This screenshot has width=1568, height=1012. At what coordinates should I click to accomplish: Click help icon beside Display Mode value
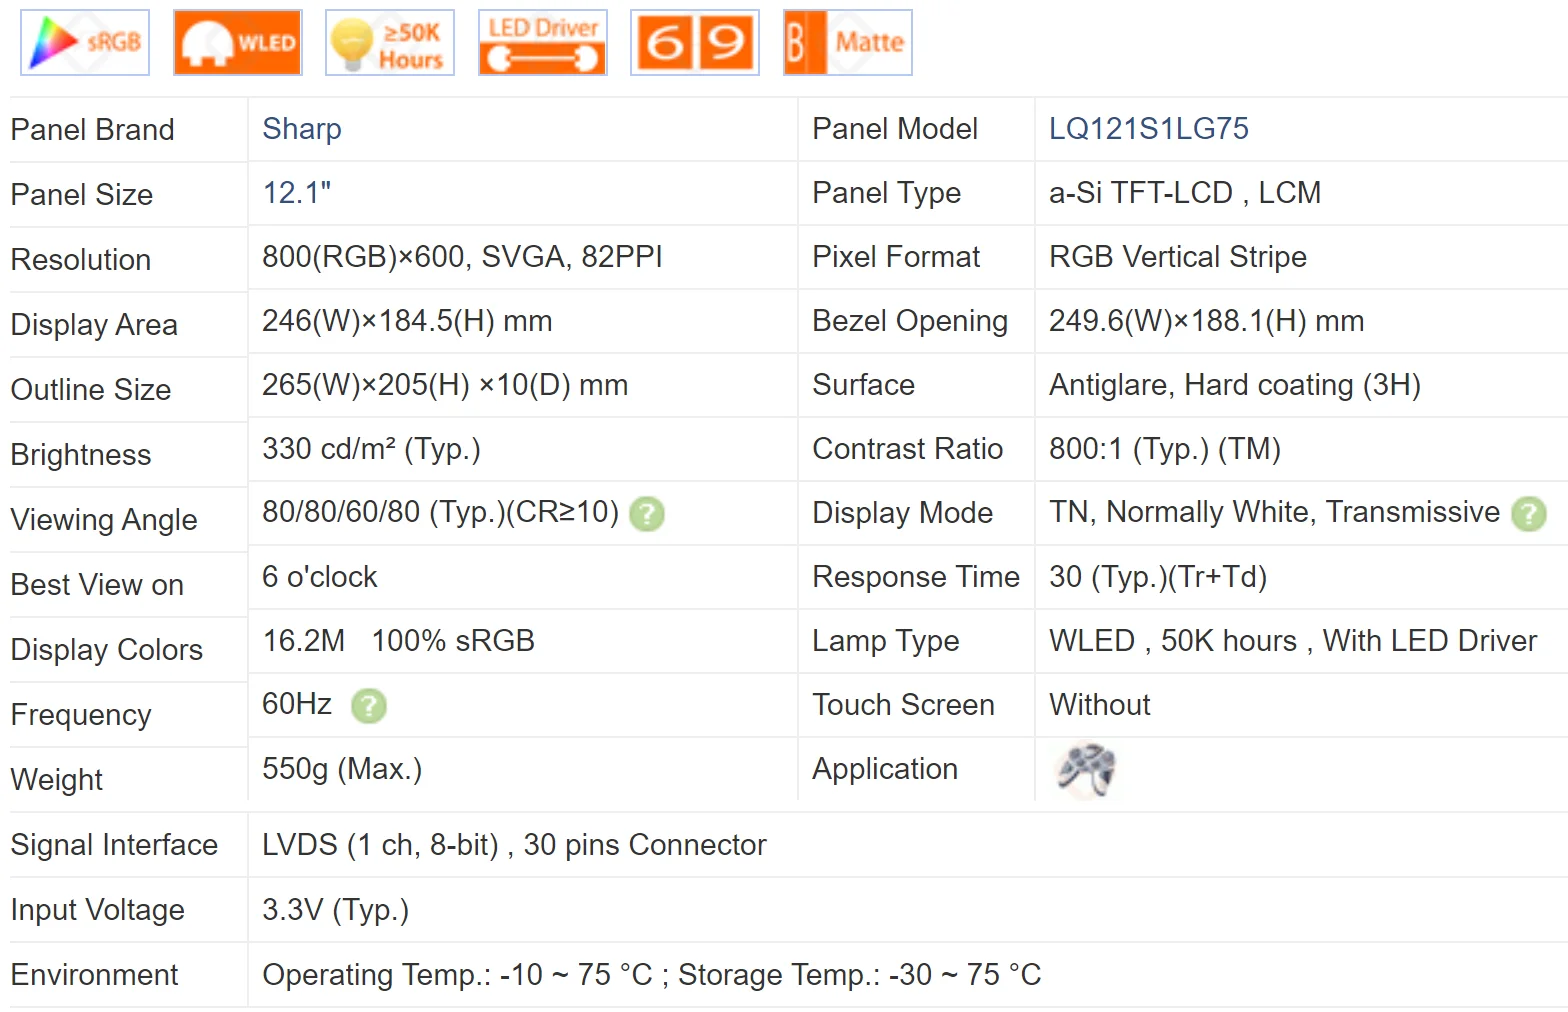(x=1528, y=514)
